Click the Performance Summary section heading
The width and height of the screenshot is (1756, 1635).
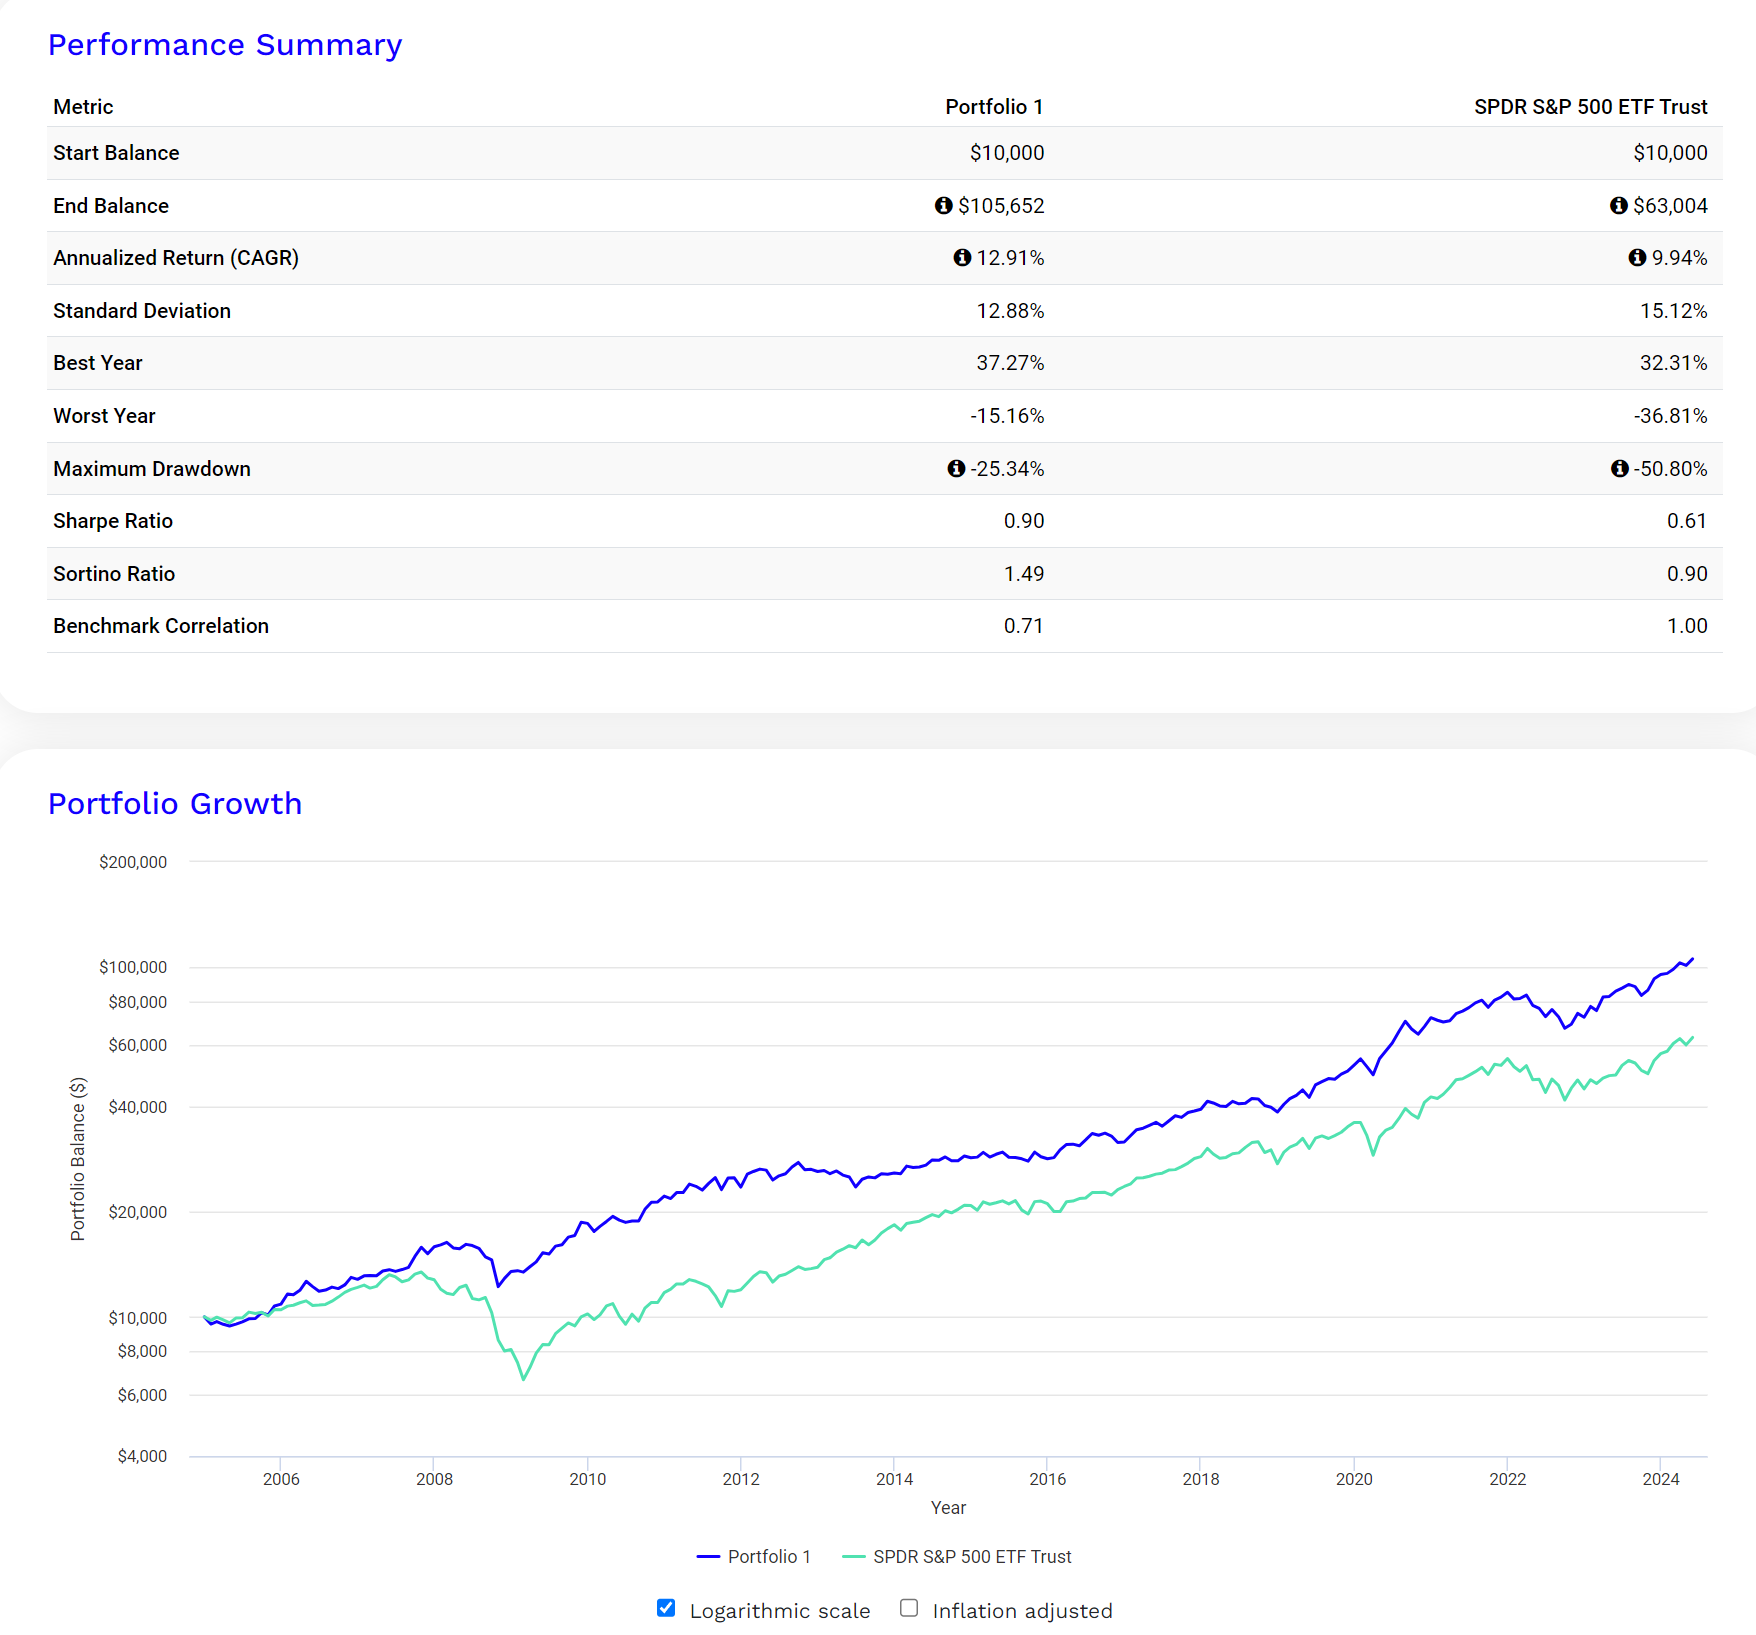click(x=225, y=45)
